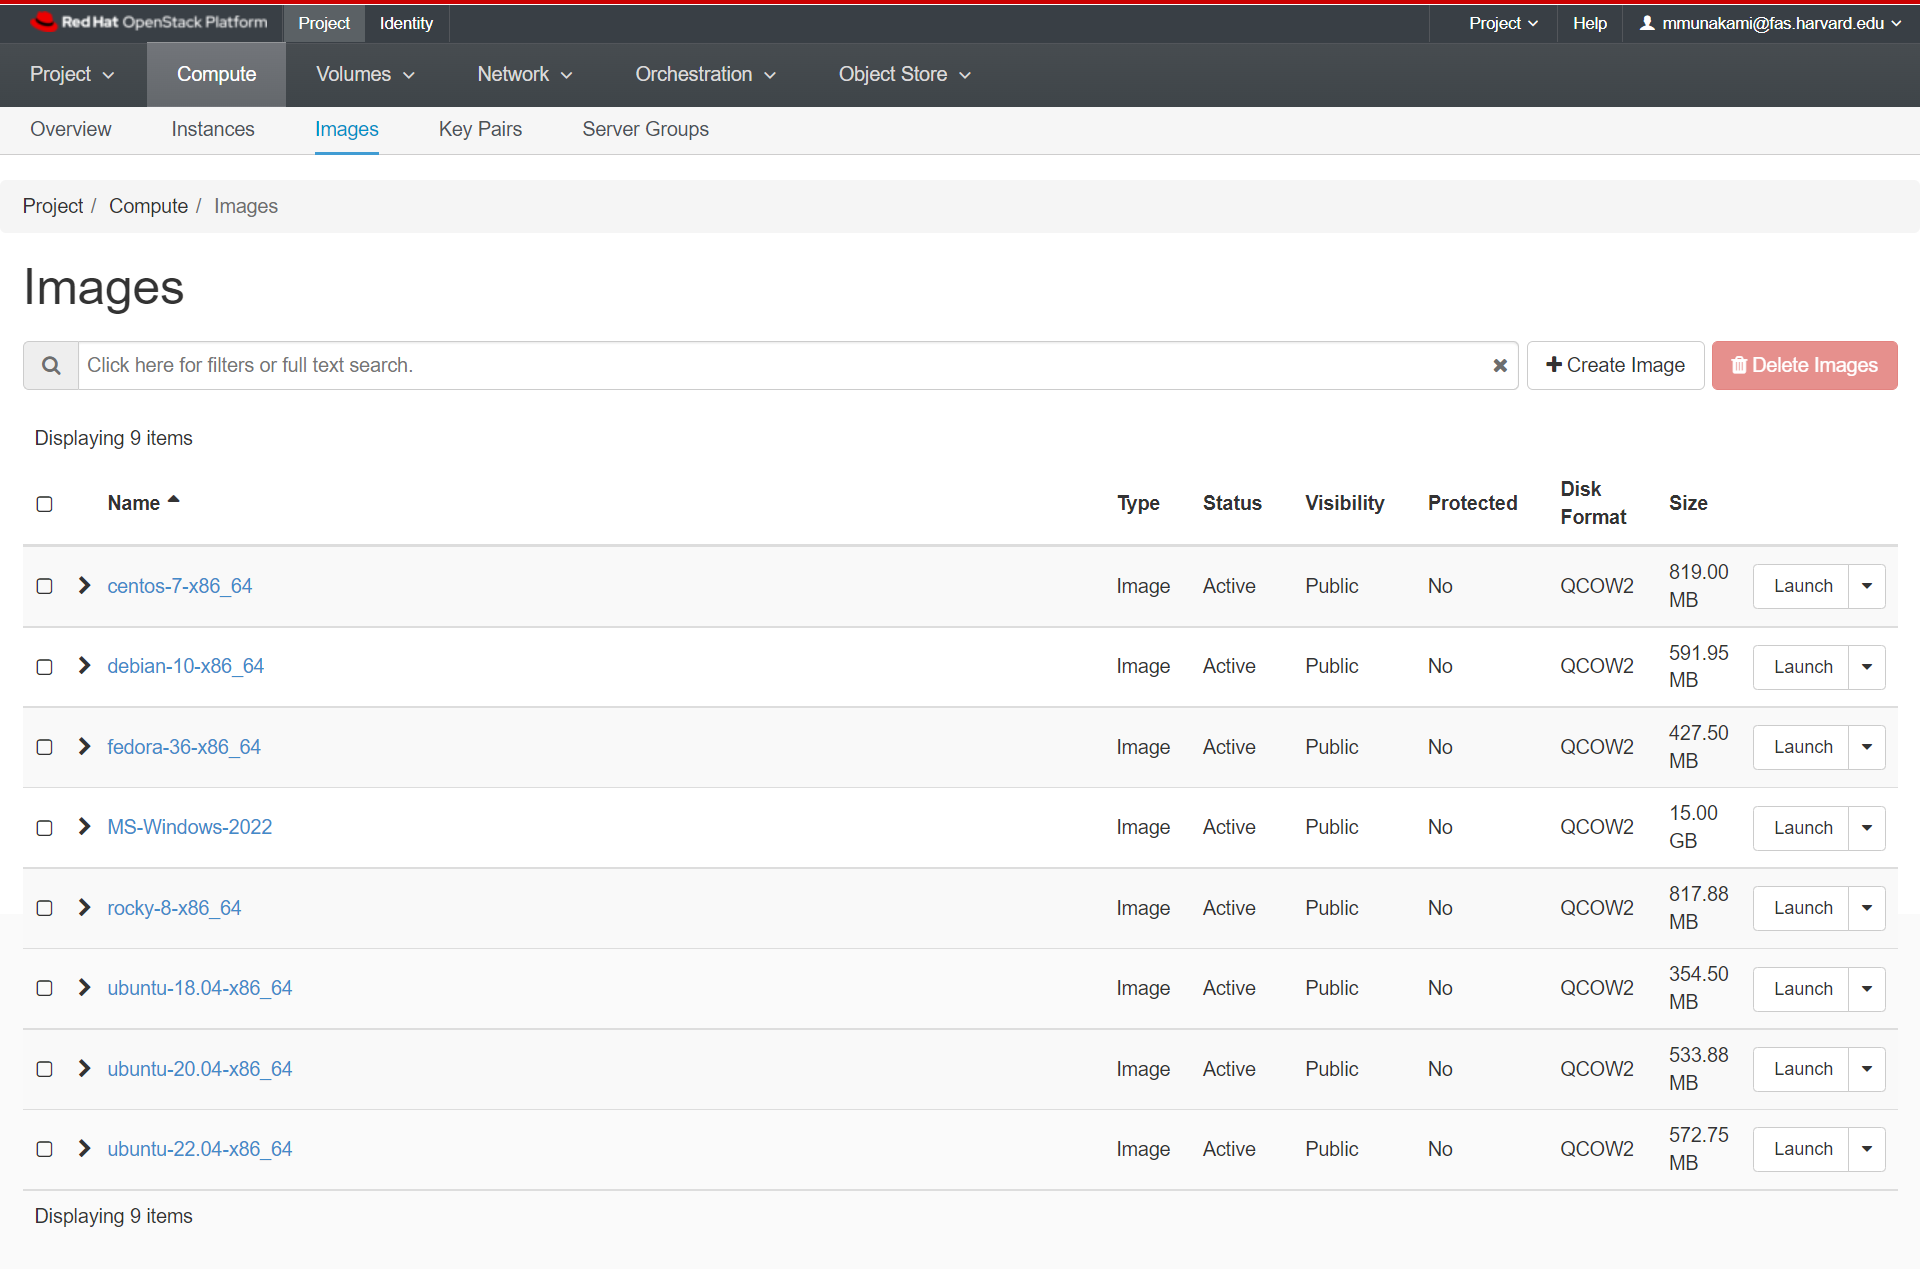The image size is (1920, 1269).
Task: Open the action dropdown arrow for MS-Windows-2022
Action: tap(1867, 828)
